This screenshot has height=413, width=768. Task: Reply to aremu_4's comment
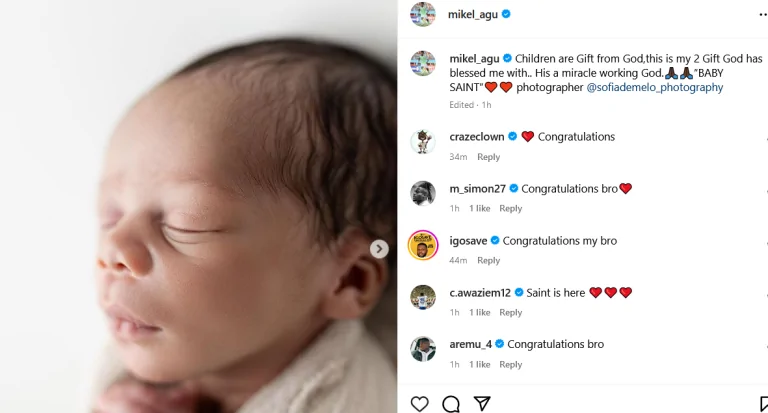pos(510,365)
